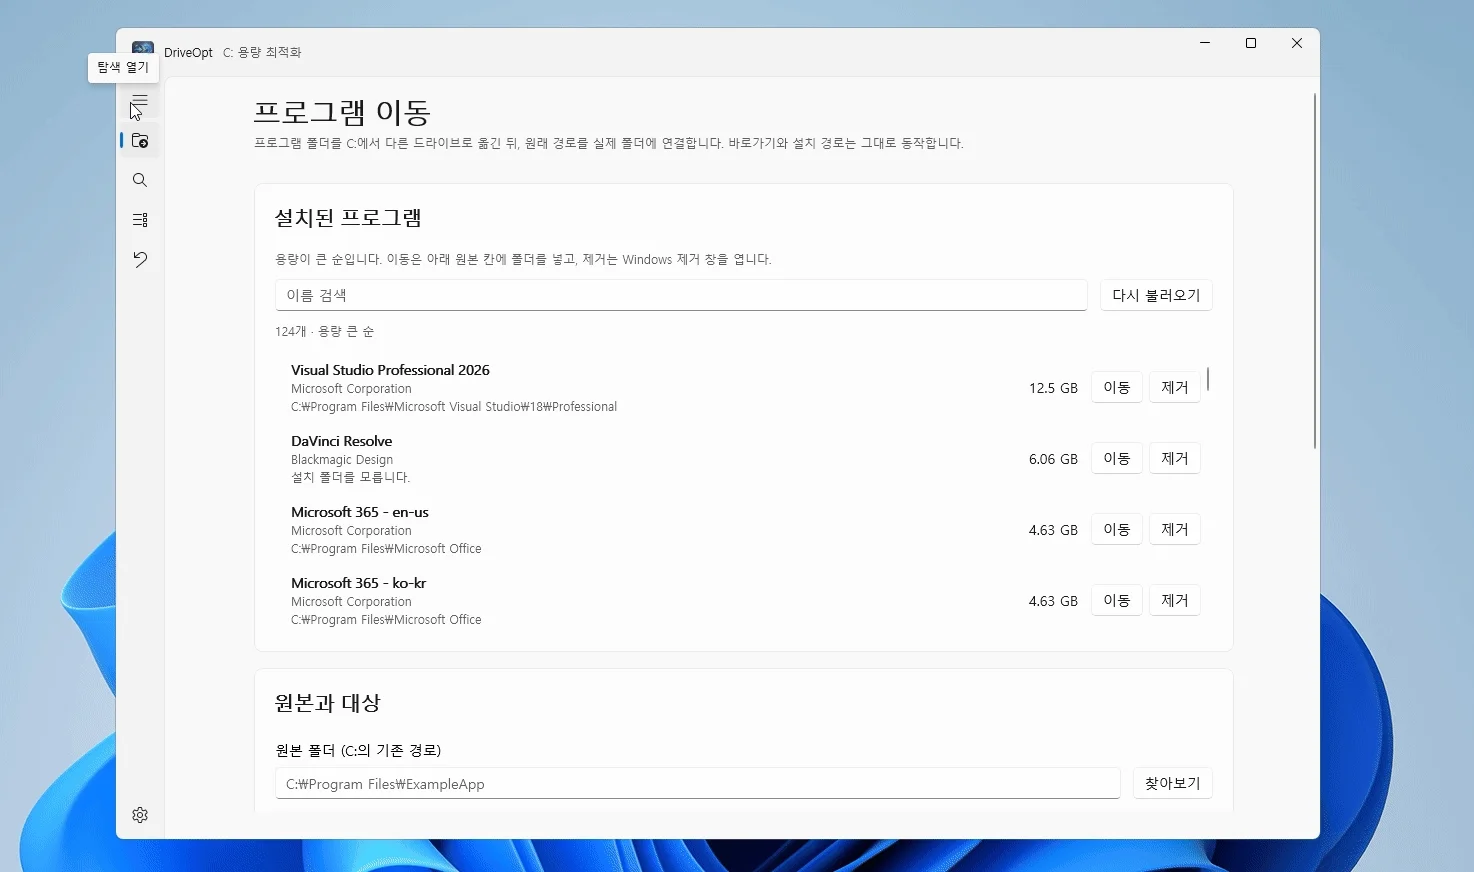
Task: Select the program move folder icon
Action: click(x=140, y=141)
